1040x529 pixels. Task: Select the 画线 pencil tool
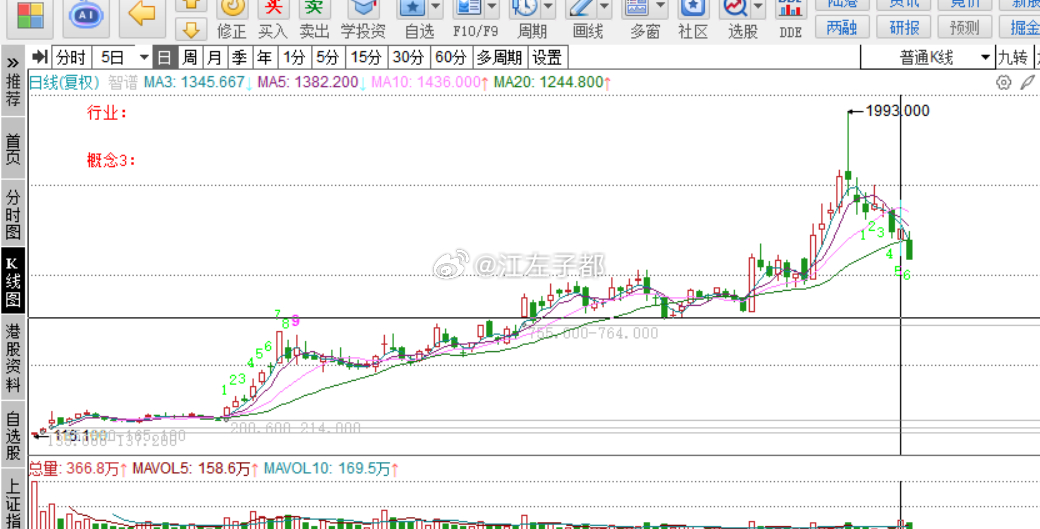click(x=581, y=8)
